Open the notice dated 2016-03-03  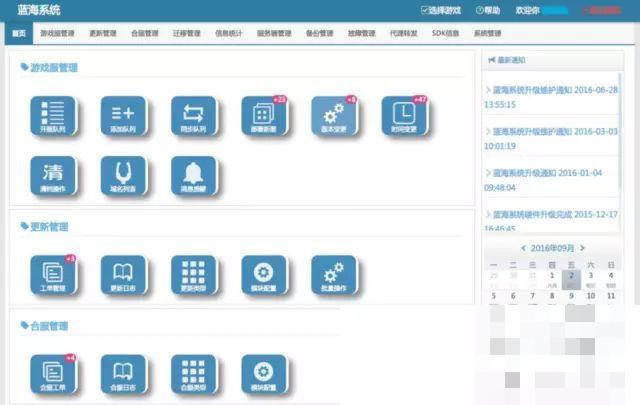pyautogui.click(x=551, y=138)
